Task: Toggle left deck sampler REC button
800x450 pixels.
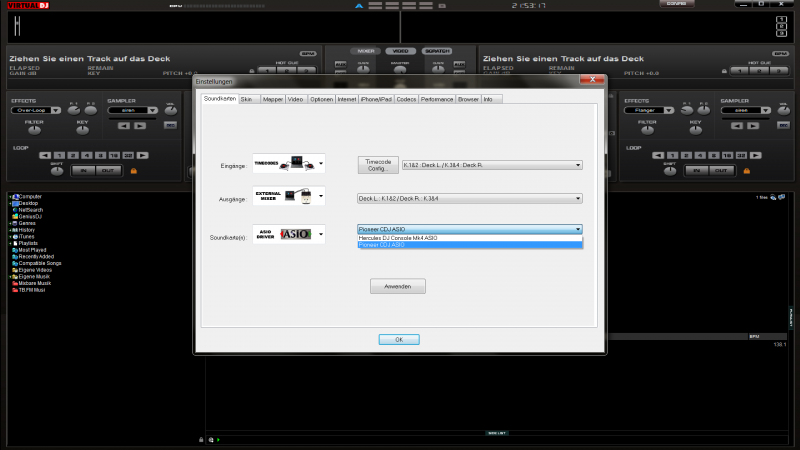Action: [170, 125]
